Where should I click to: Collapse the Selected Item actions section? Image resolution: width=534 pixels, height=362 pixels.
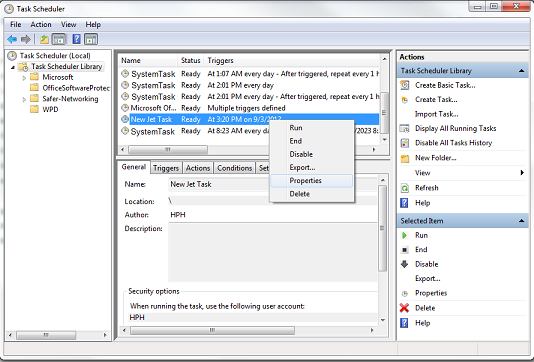coord(521,221)
